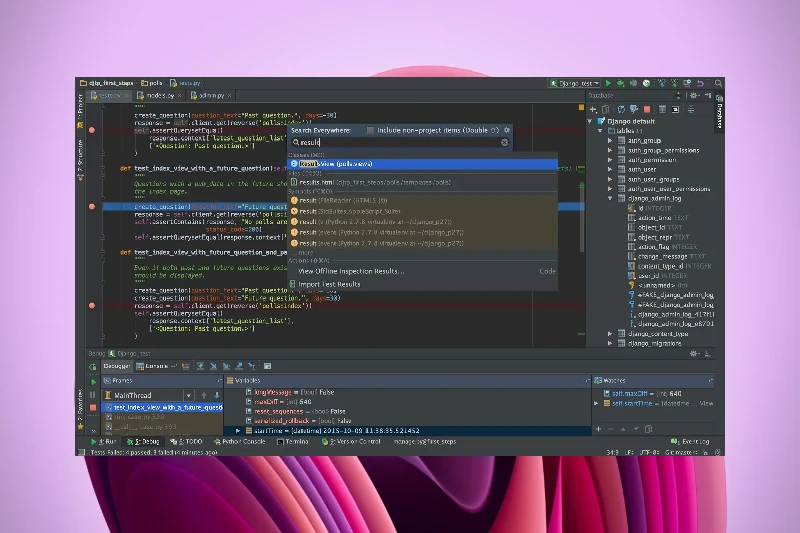Open the Python Console tool window
The width and height of the screenshot is (800, 533).
click(x=239, y=442)
